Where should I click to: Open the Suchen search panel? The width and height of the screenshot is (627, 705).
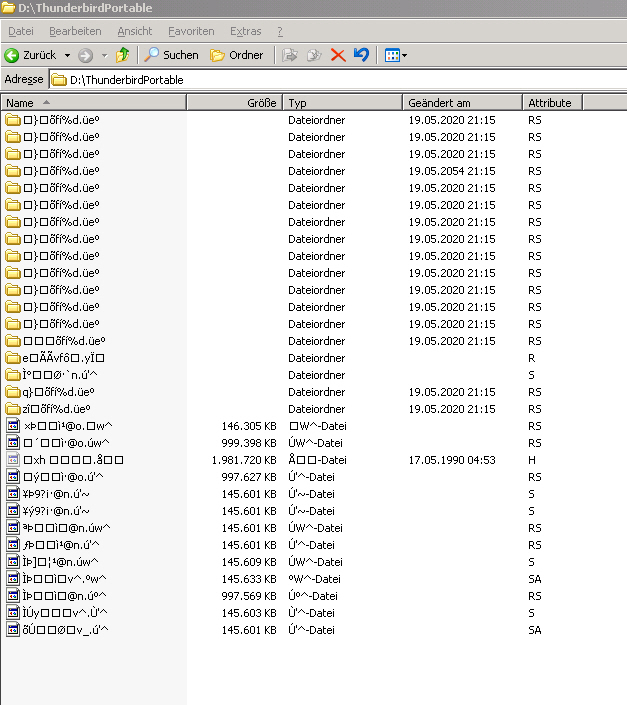[171, 55]
